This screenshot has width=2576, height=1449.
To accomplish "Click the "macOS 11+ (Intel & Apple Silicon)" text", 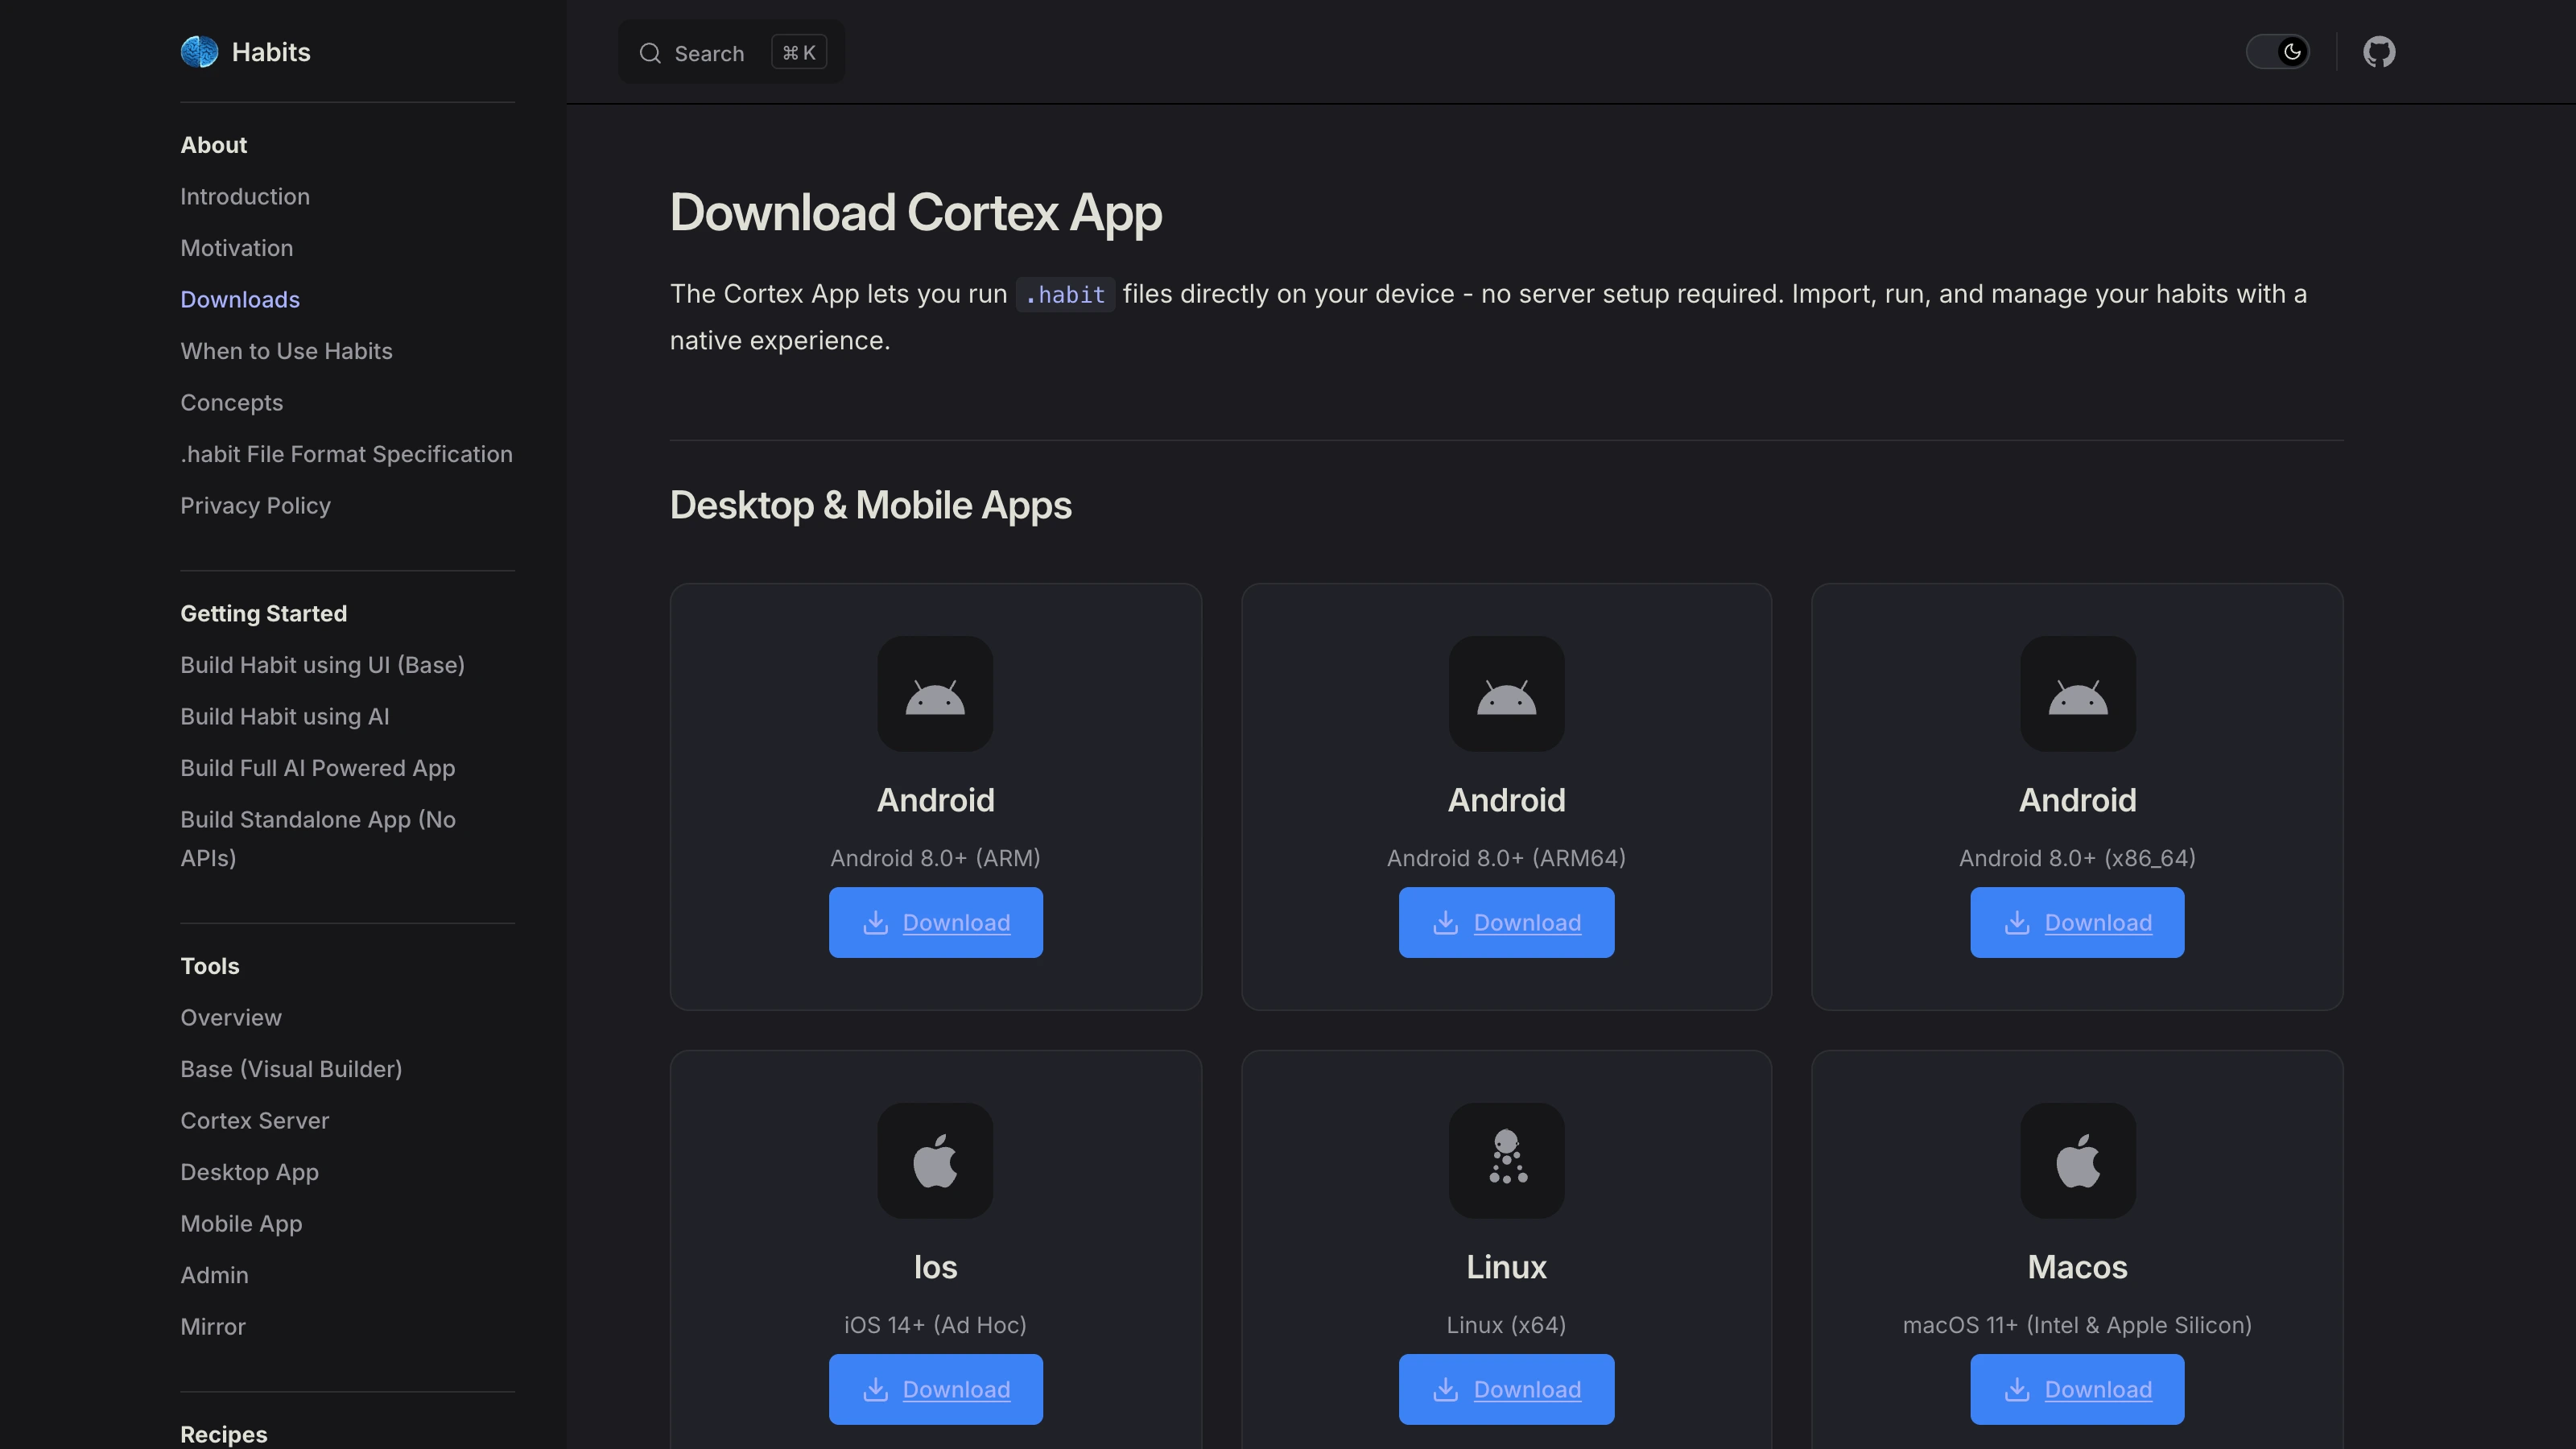I will point(2077,1325).
